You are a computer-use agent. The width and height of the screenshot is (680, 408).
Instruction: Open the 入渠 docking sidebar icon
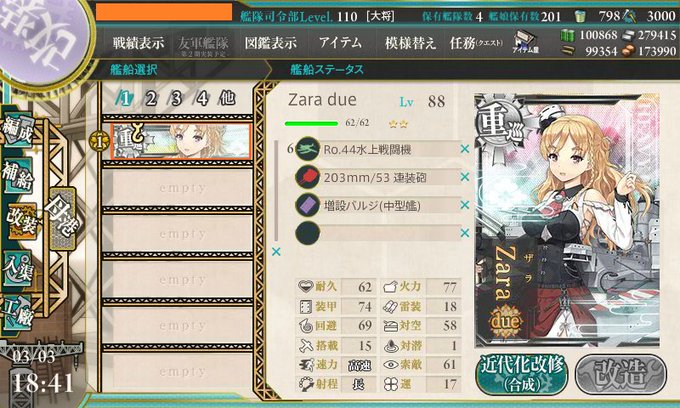coord(18,269)
